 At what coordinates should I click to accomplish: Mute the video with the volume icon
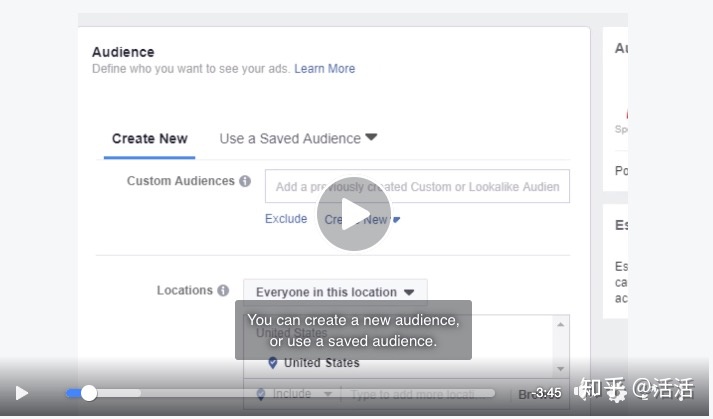pyautogui.click(x=580, y=393)
